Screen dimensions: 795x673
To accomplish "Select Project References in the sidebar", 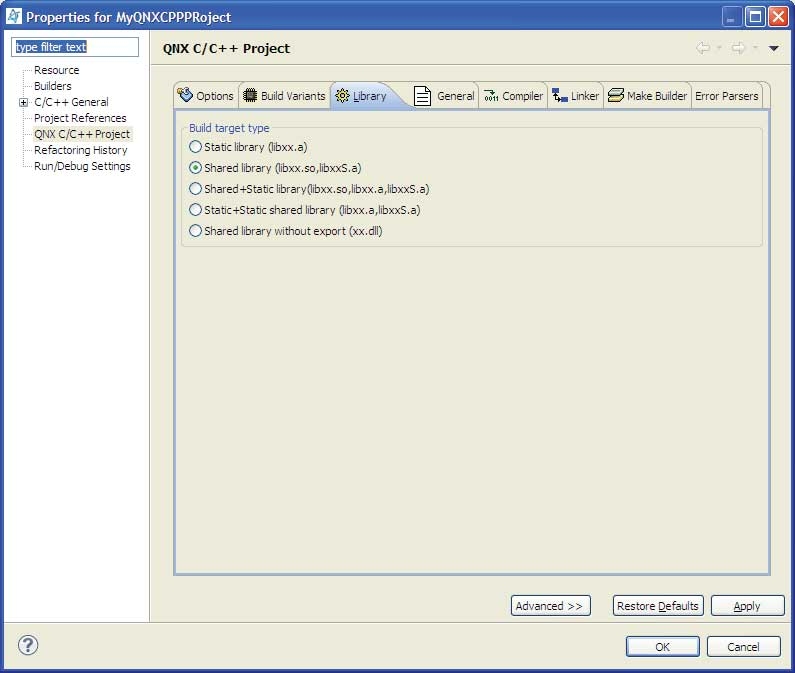I will [80, 118].
